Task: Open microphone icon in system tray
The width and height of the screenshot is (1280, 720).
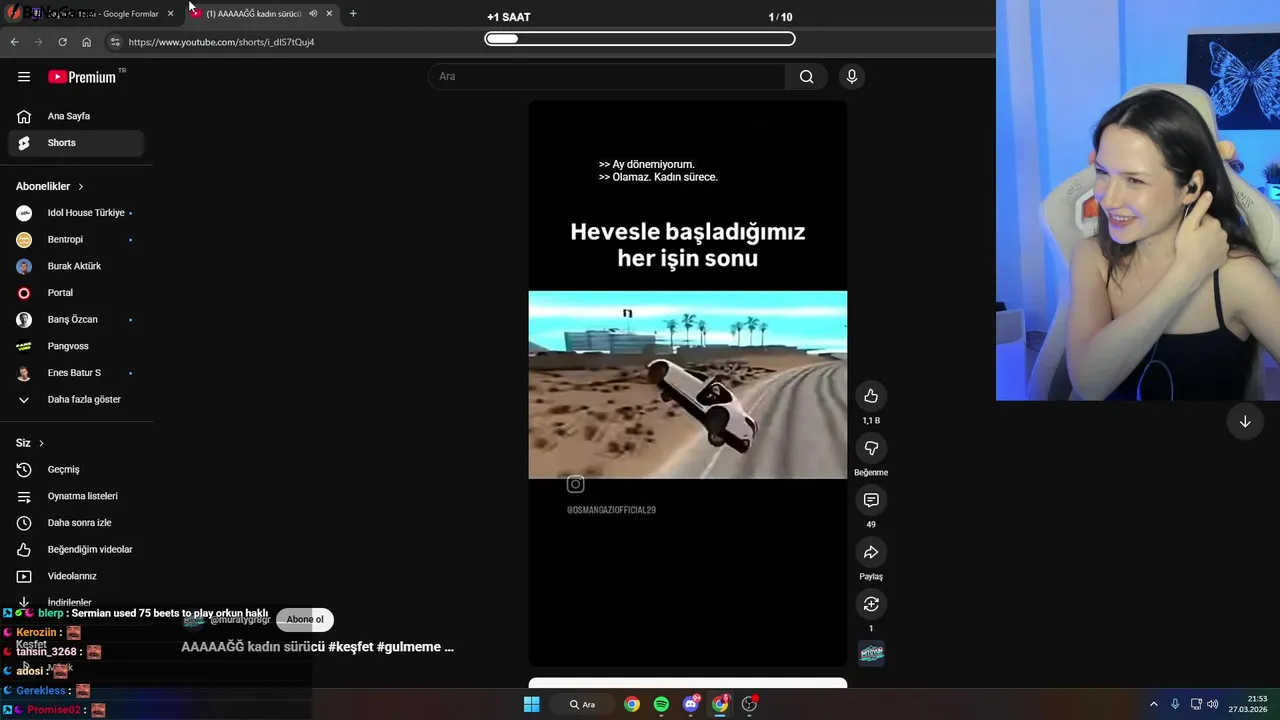Action: [1175, 704]
